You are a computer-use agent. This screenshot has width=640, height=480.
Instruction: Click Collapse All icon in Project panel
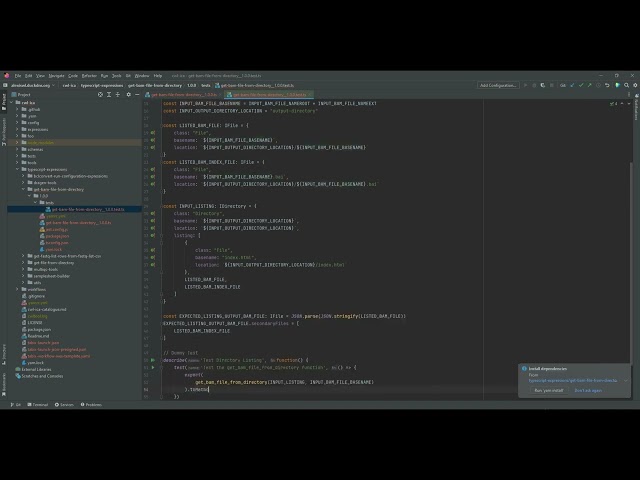[118, 95]
